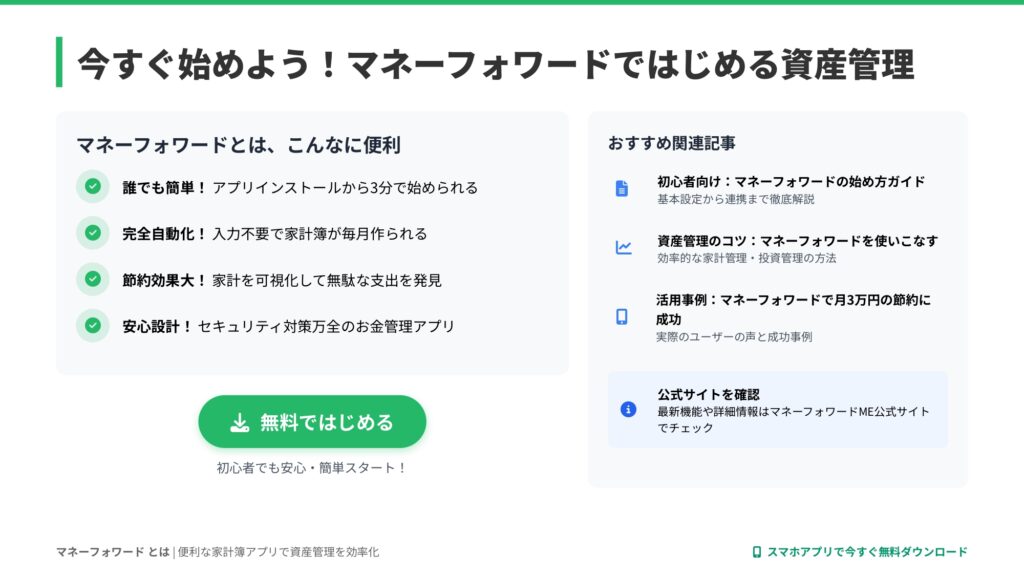Click the line chart icon for 資産管理のコツ
This screenshot has width=1024, height=576.
[623, 248]
